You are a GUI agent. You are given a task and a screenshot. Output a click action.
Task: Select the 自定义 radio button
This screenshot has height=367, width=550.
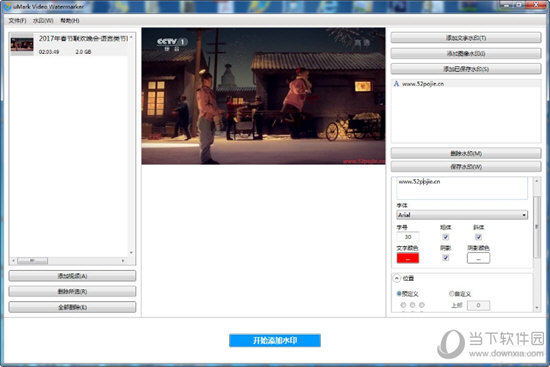pos(451,294)
